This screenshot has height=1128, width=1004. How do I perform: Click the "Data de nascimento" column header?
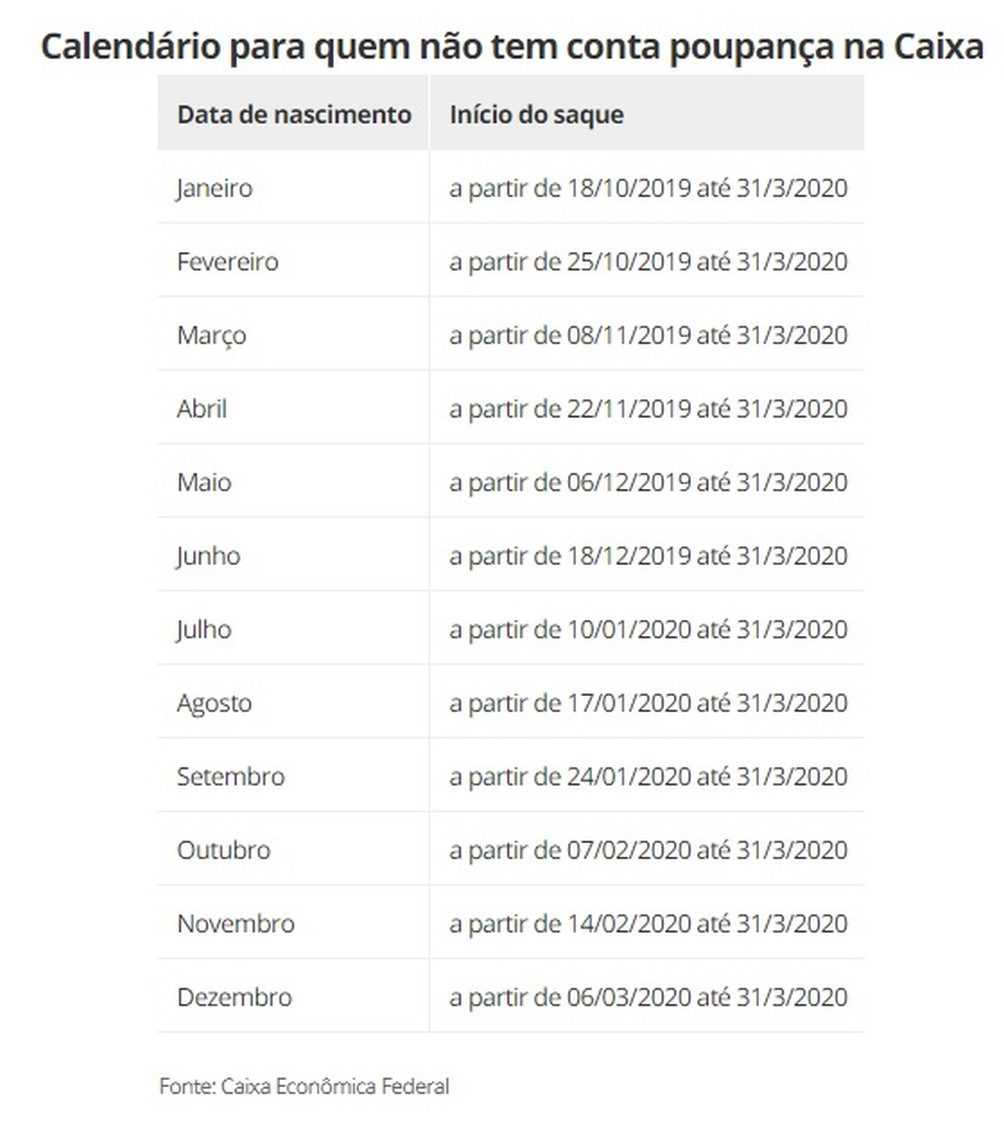click(294, 114)
